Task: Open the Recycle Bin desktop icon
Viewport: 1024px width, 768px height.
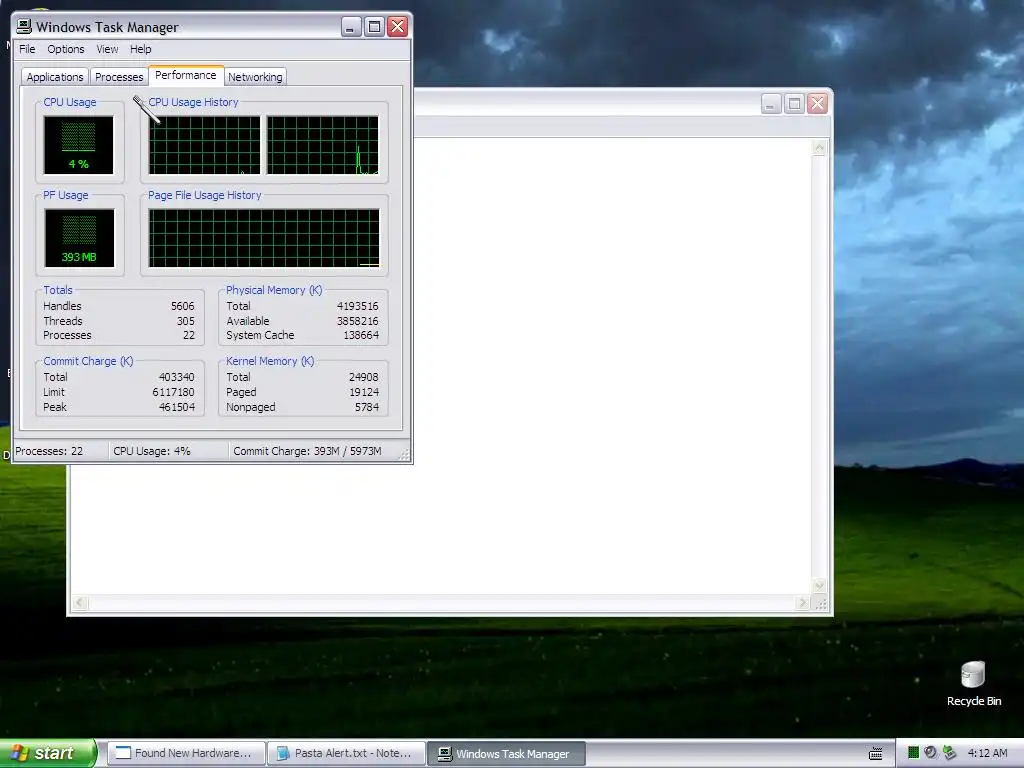Action: [973, 684]
